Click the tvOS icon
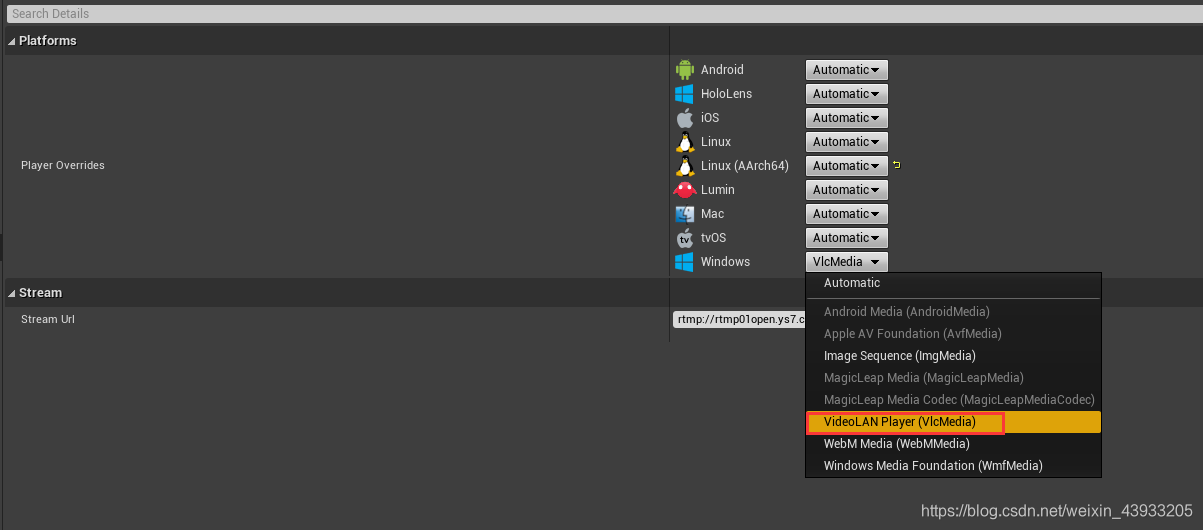The image size is (1203, 530). coord(684,238)
